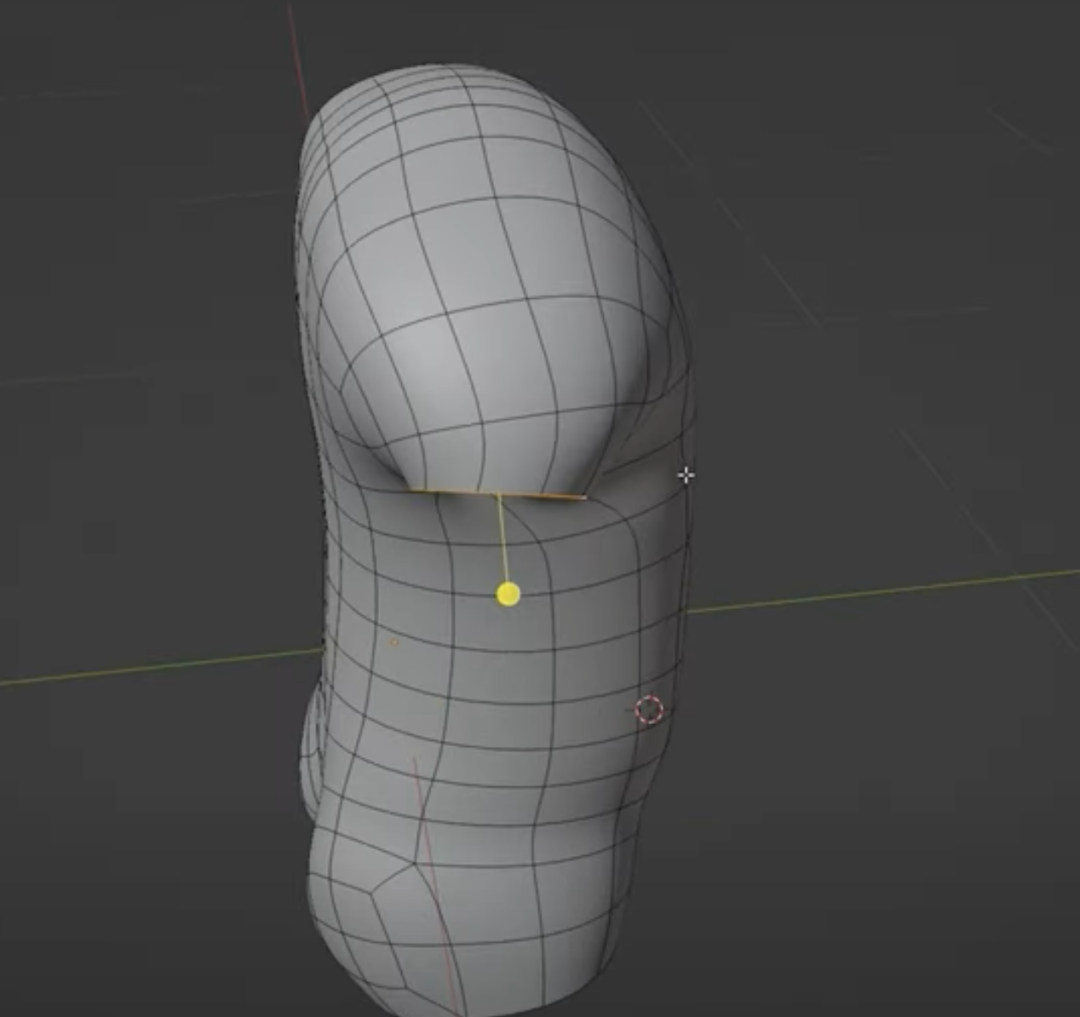
Task: Select the orange highlighted edge loop
Action: pyautogui.click(x=500, y=491)
